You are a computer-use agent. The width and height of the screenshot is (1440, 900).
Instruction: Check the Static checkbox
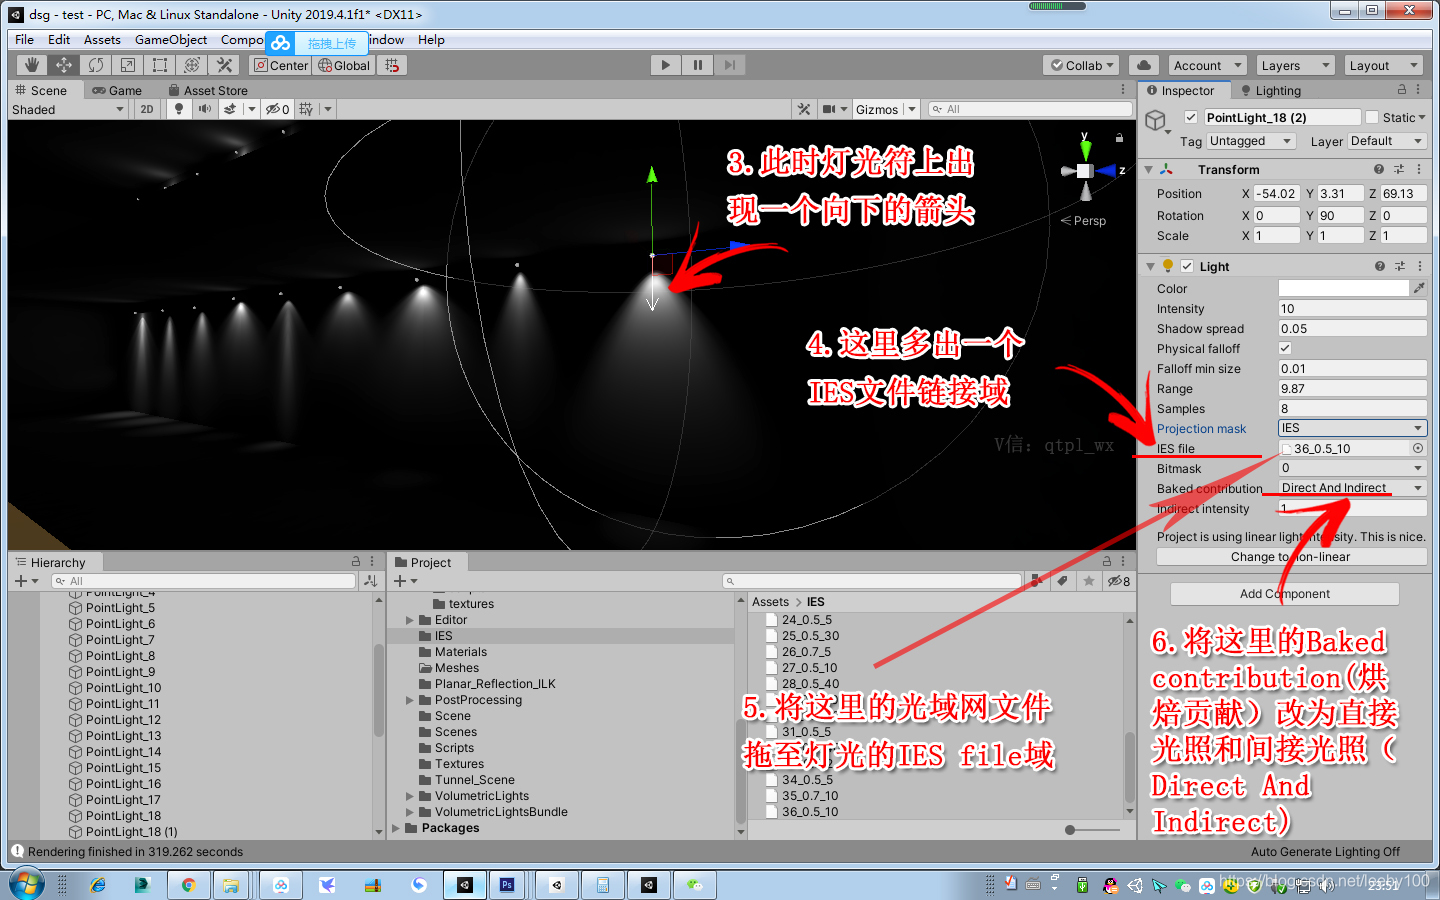(1372, 117)
